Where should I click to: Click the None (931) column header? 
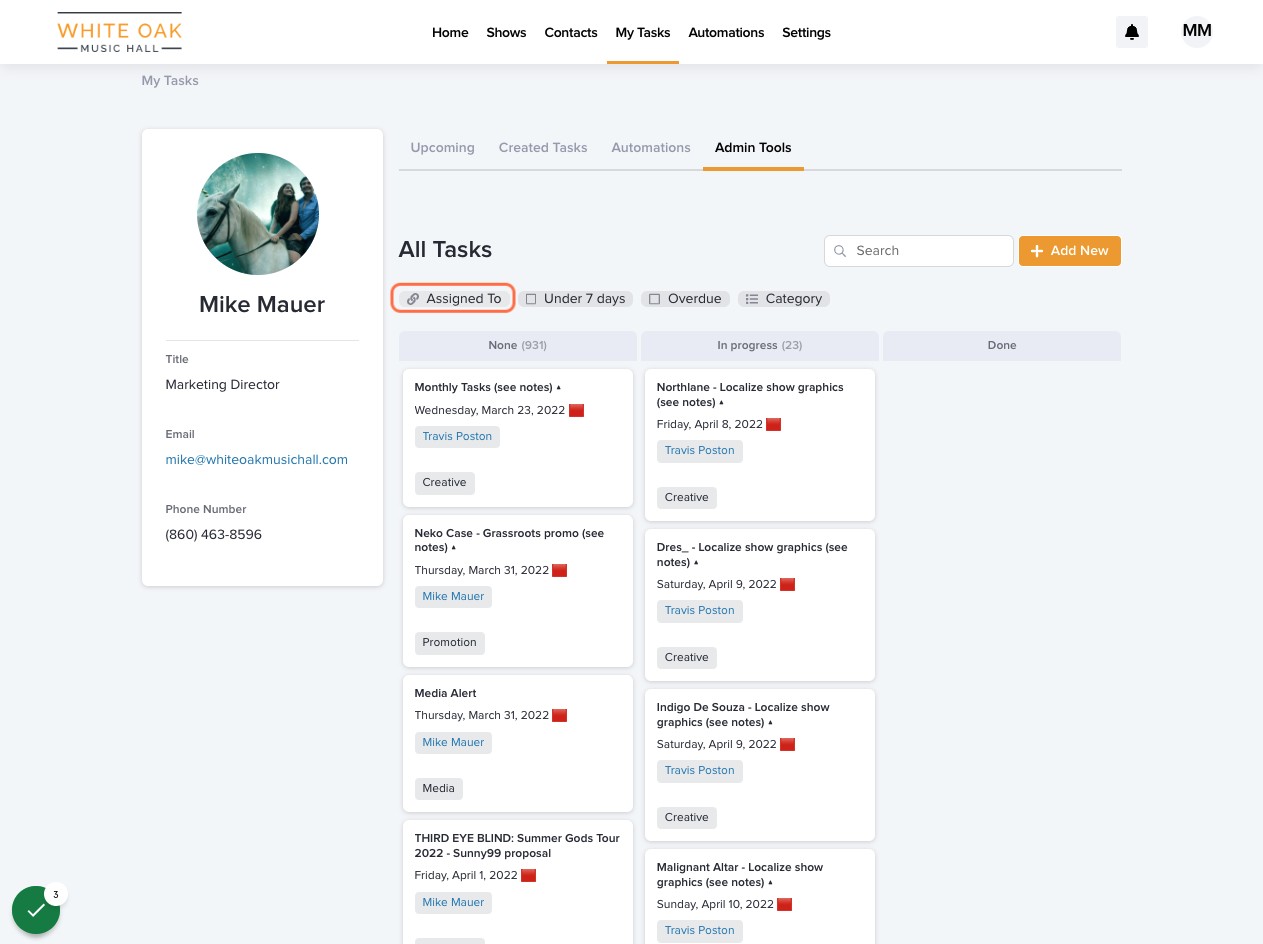518,345
